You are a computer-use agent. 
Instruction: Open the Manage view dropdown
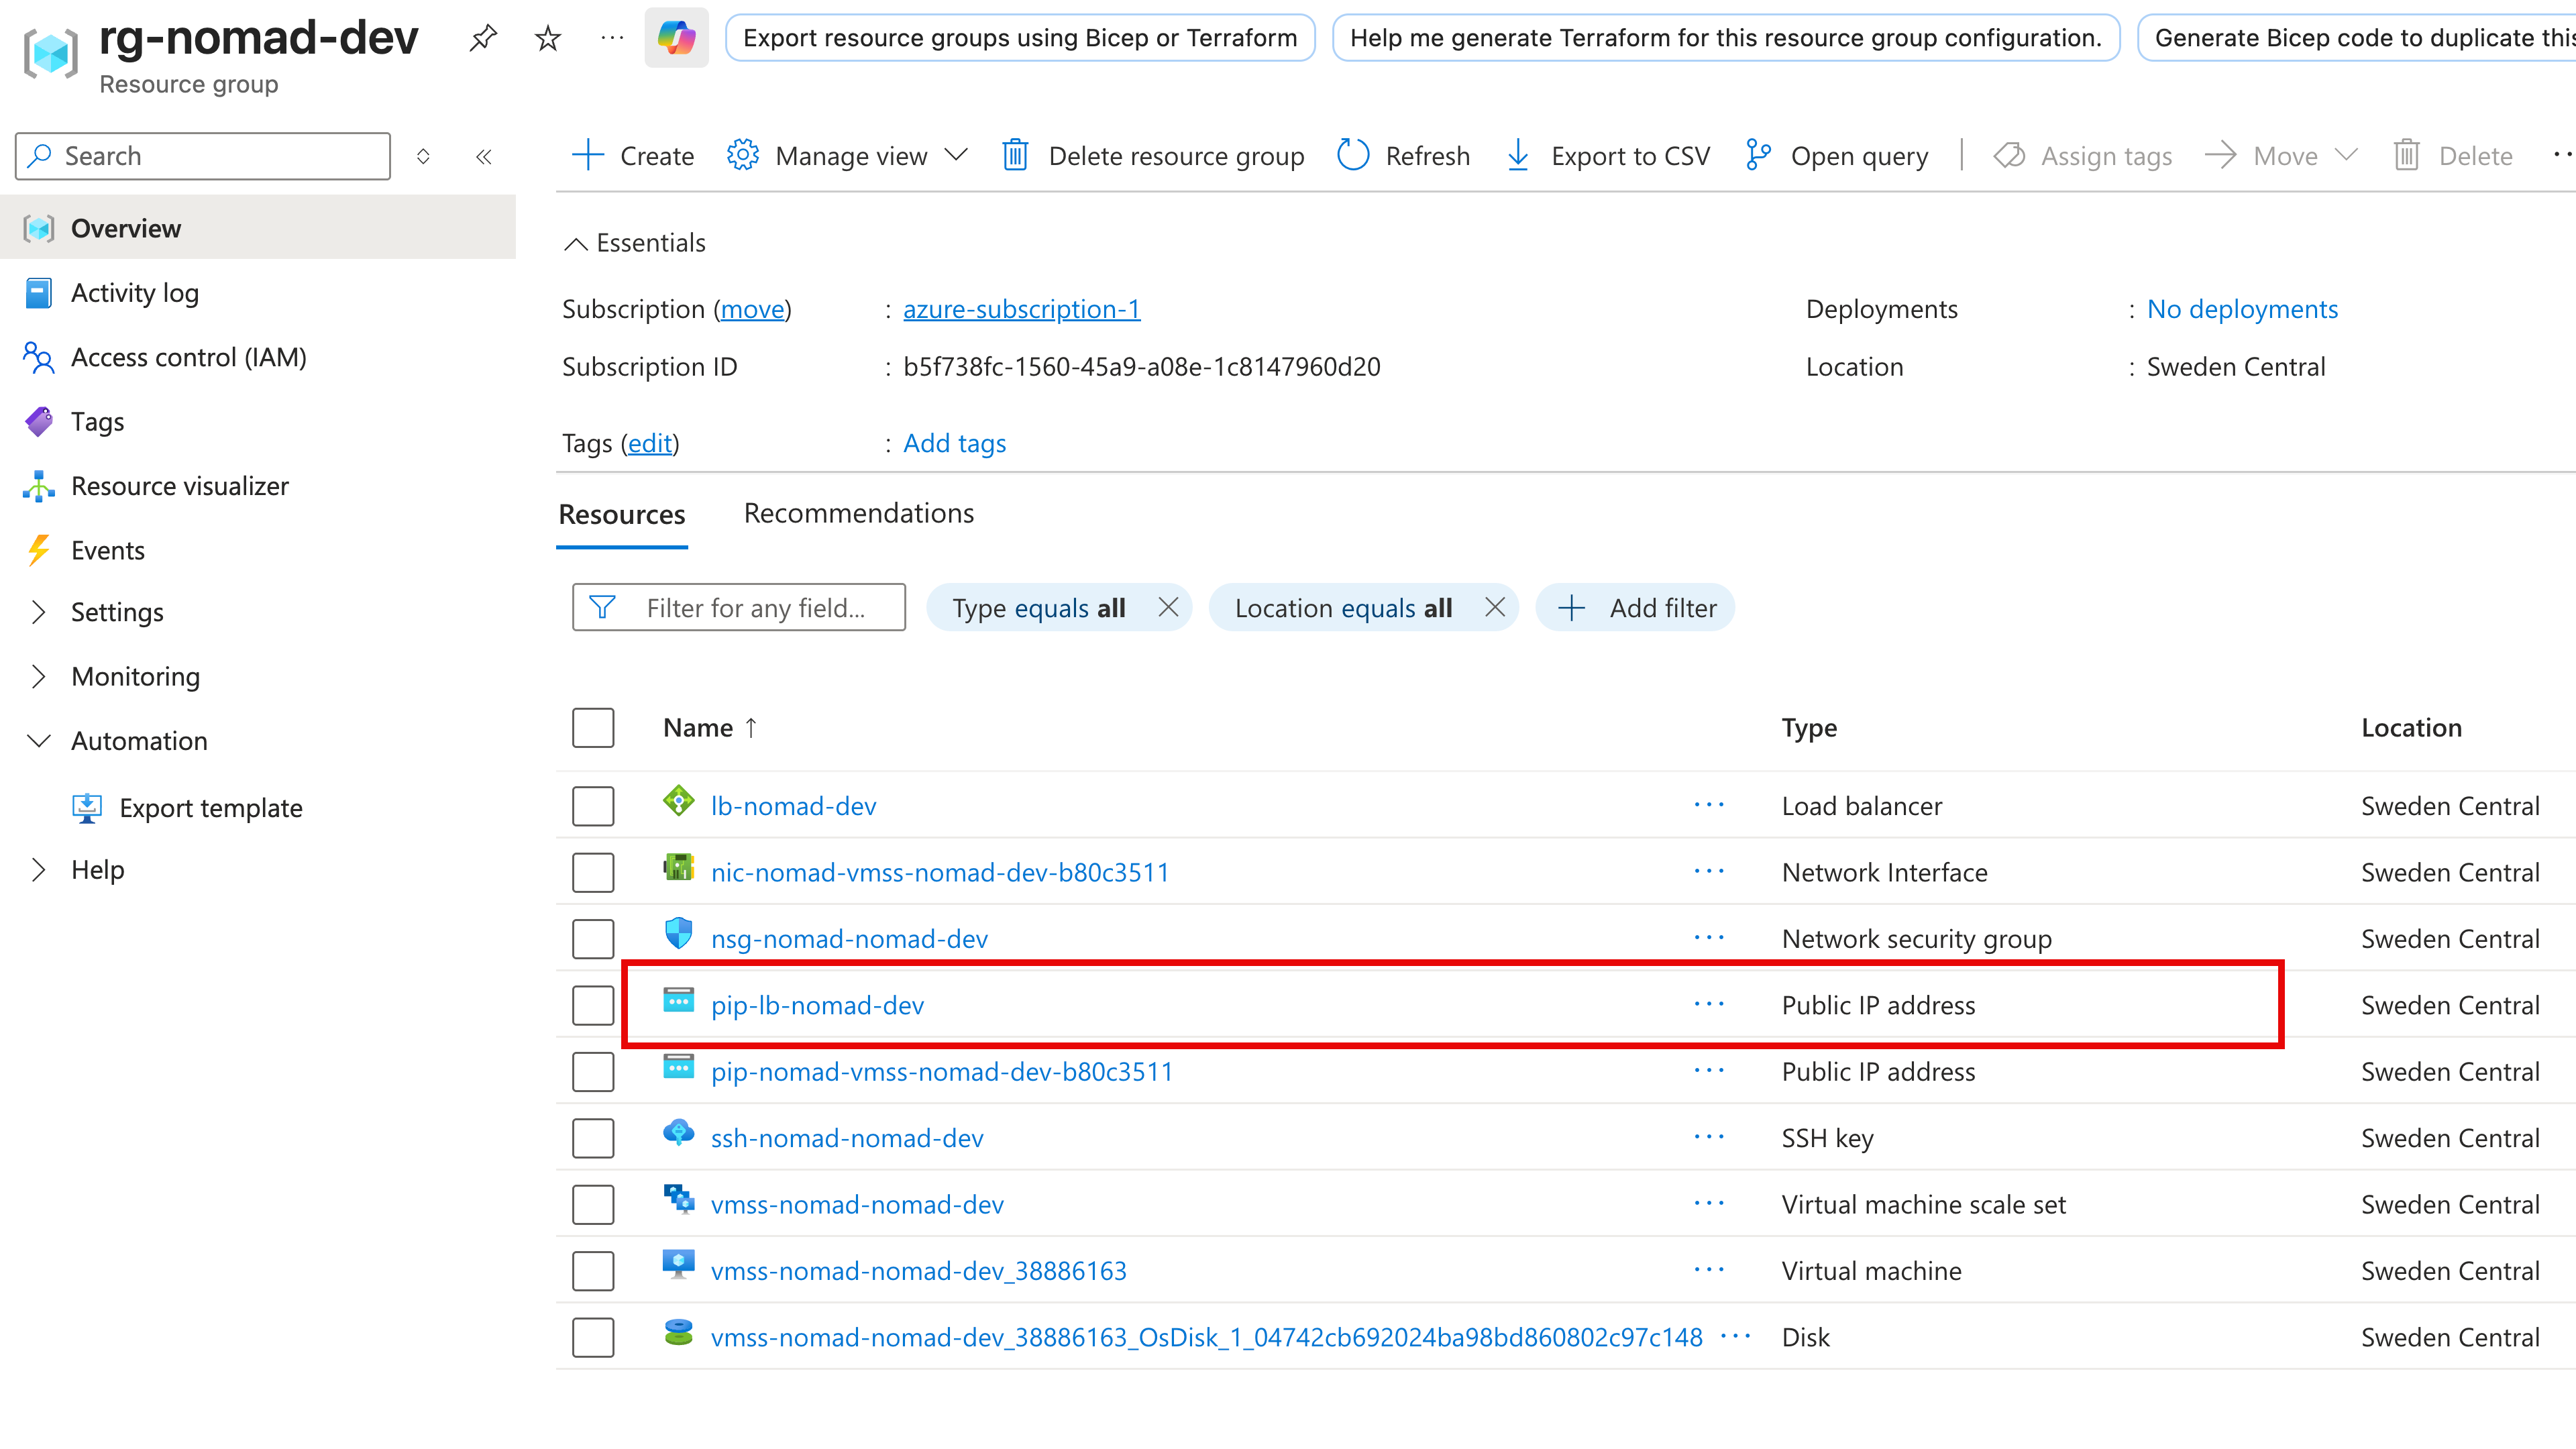point(851,155)
